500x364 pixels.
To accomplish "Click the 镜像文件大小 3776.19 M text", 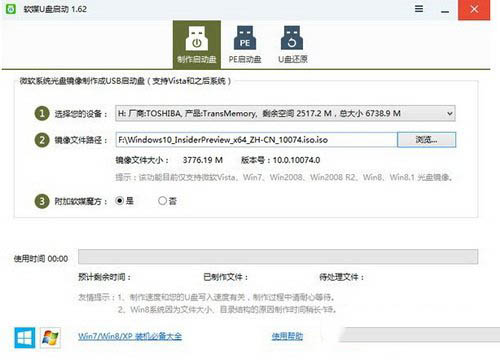I will [x=169, y=160].
